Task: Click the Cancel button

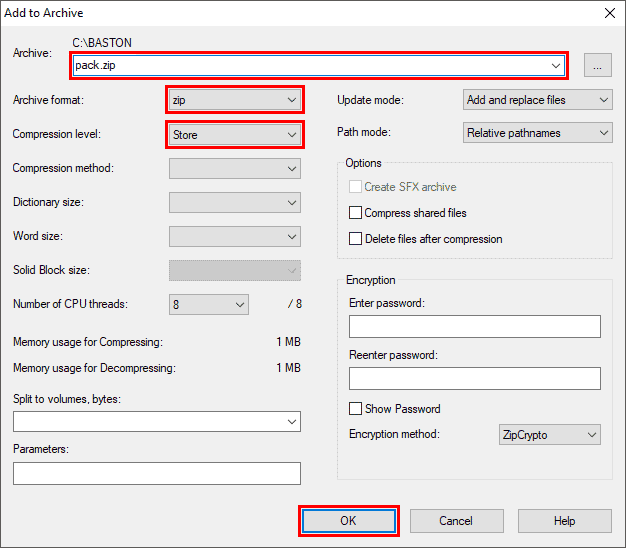Action: (x=456, y=521)
